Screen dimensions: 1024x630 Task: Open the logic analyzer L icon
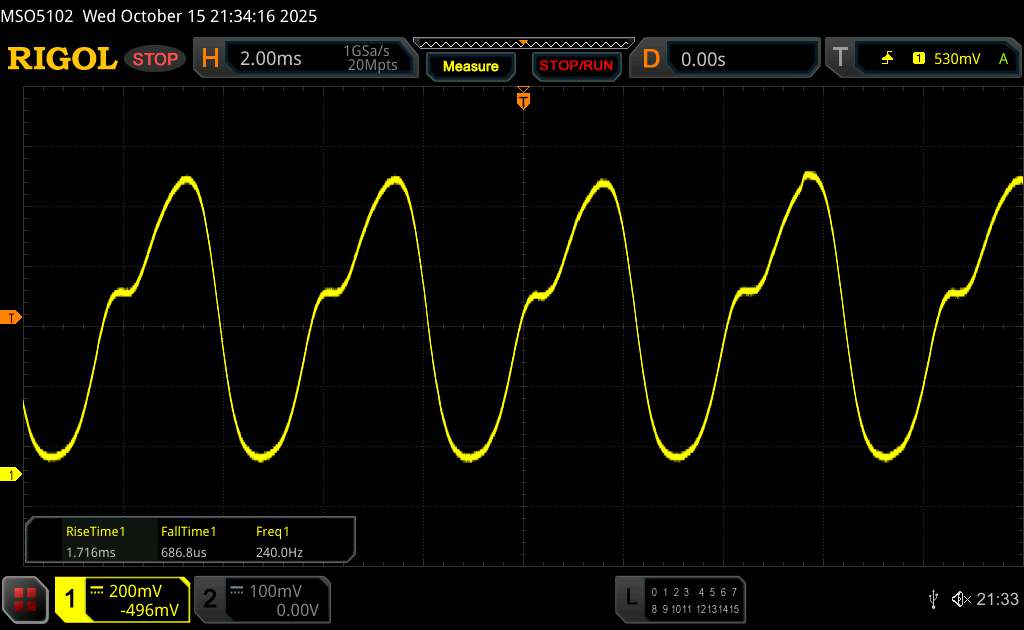pyautogui.click(x=630, y=598)
